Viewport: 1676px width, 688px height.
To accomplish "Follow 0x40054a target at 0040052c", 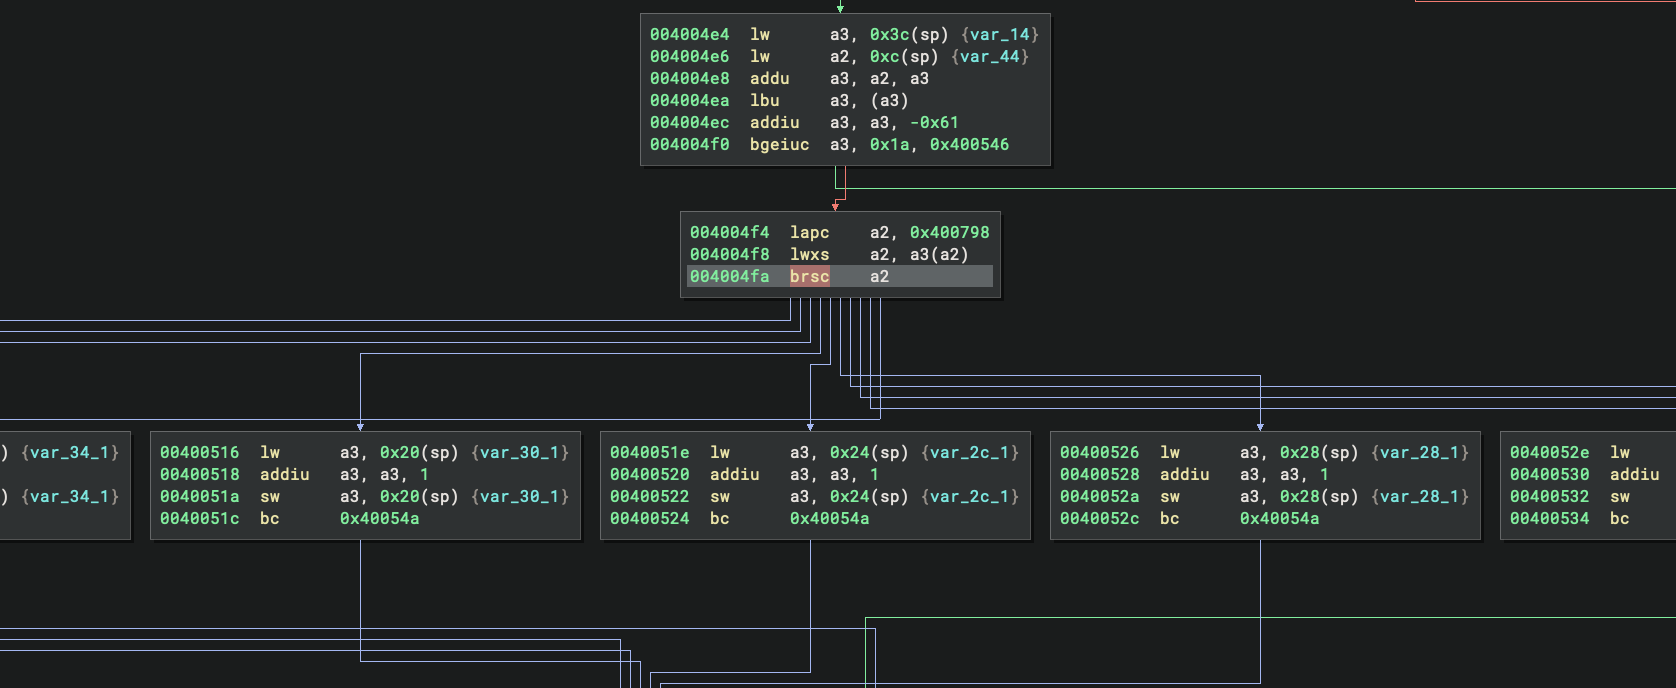I will [1280, 519].
